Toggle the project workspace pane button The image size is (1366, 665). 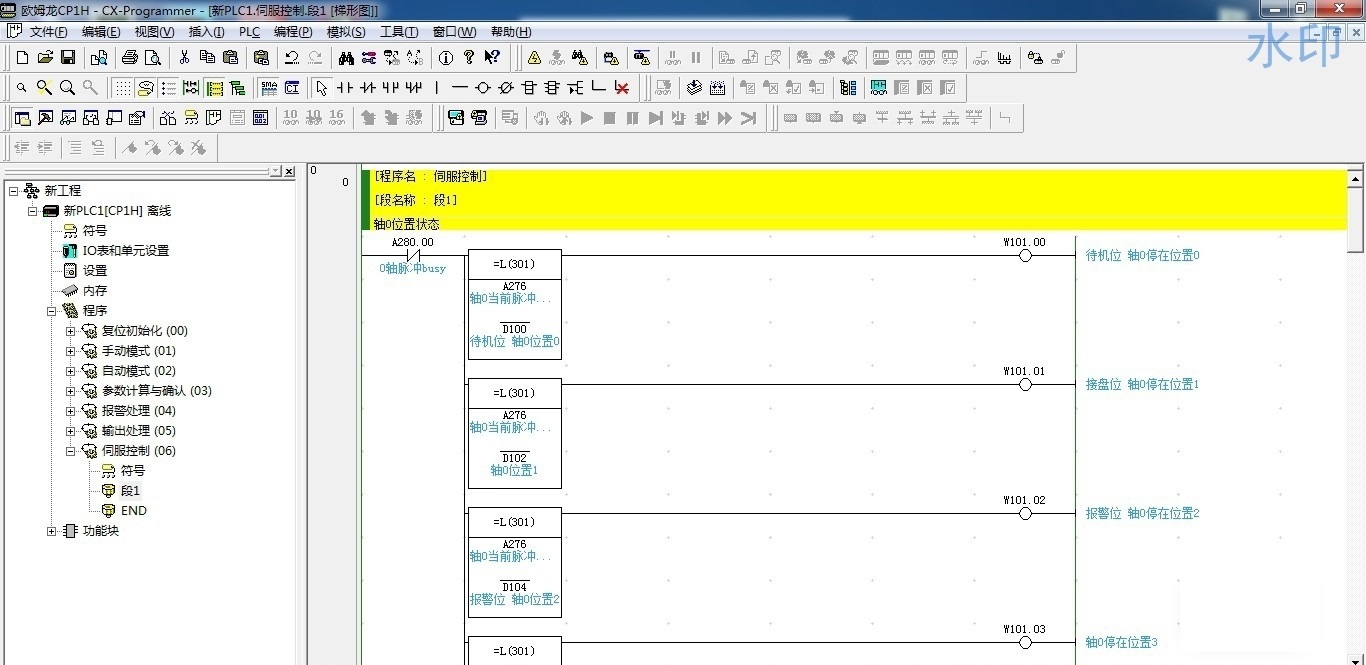[x=22, y=118]
